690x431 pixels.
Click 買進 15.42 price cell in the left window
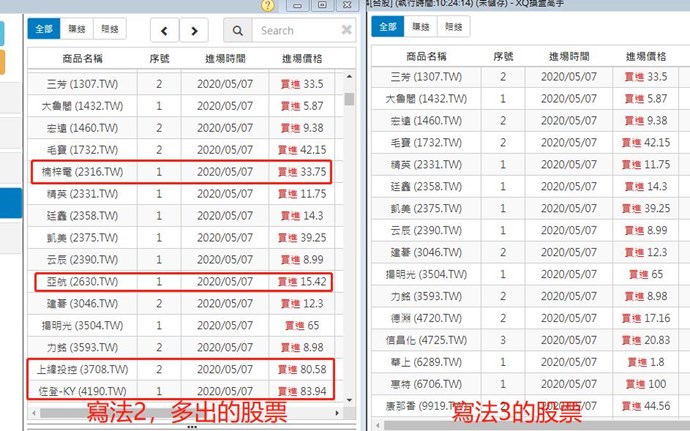(302, 282)
